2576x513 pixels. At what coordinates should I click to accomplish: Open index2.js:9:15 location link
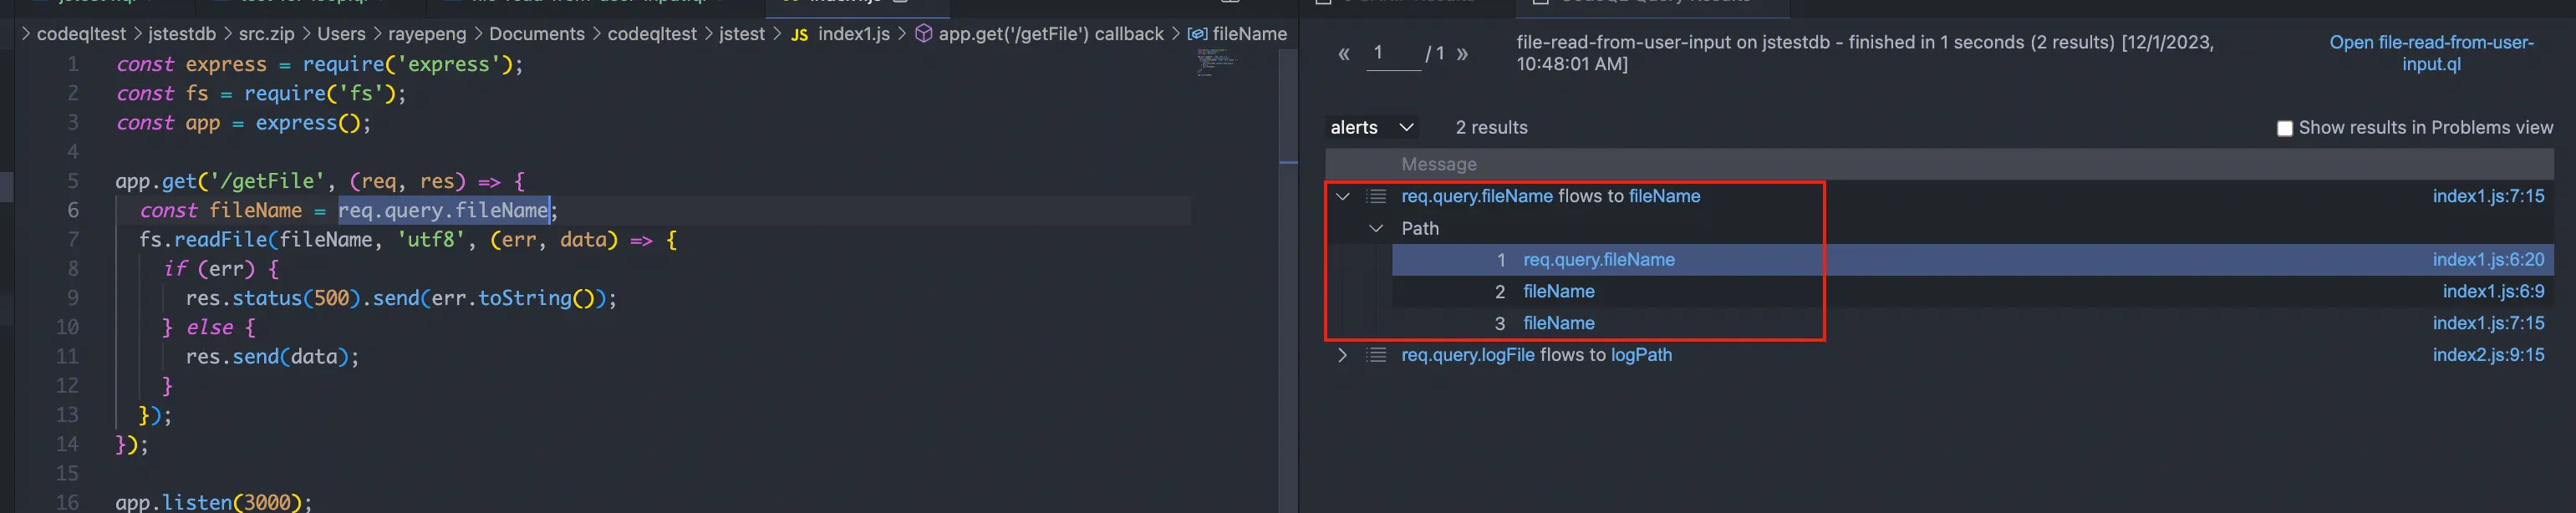coord(2488,355)
